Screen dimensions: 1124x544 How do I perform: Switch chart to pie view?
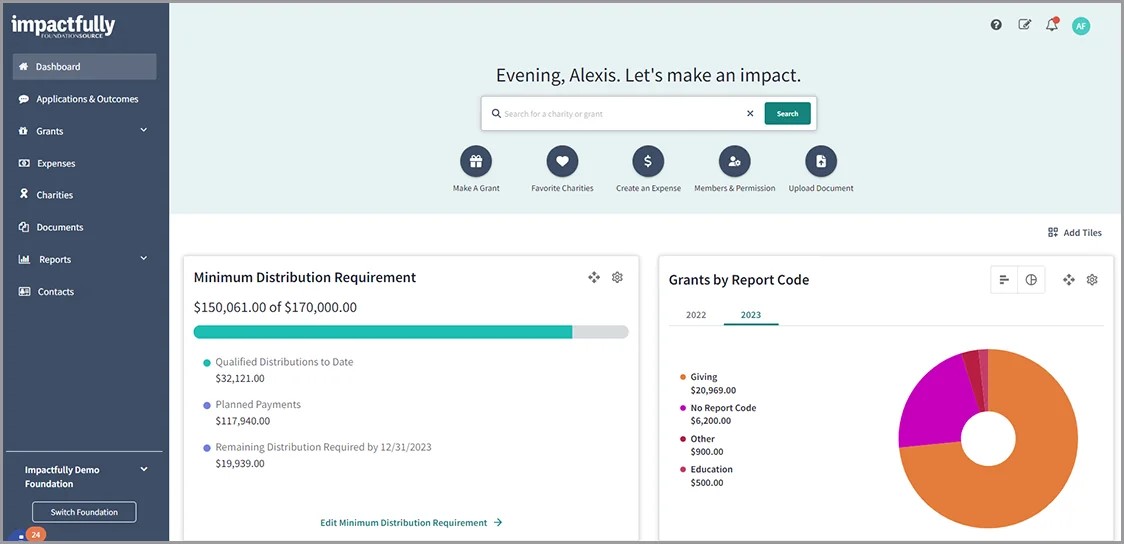(x=1031, y=280)
